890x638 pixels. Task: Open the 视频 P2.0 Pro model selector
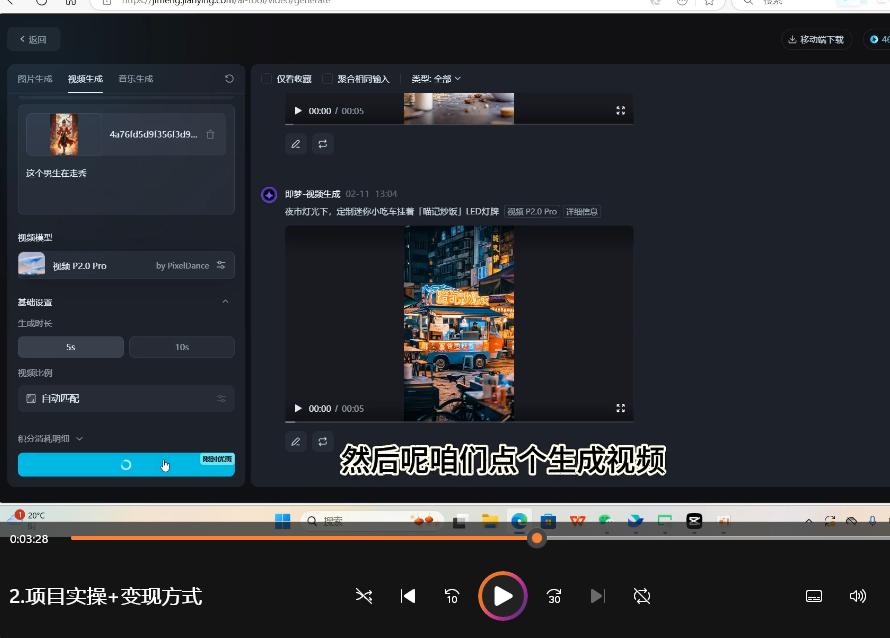(126, 265)
